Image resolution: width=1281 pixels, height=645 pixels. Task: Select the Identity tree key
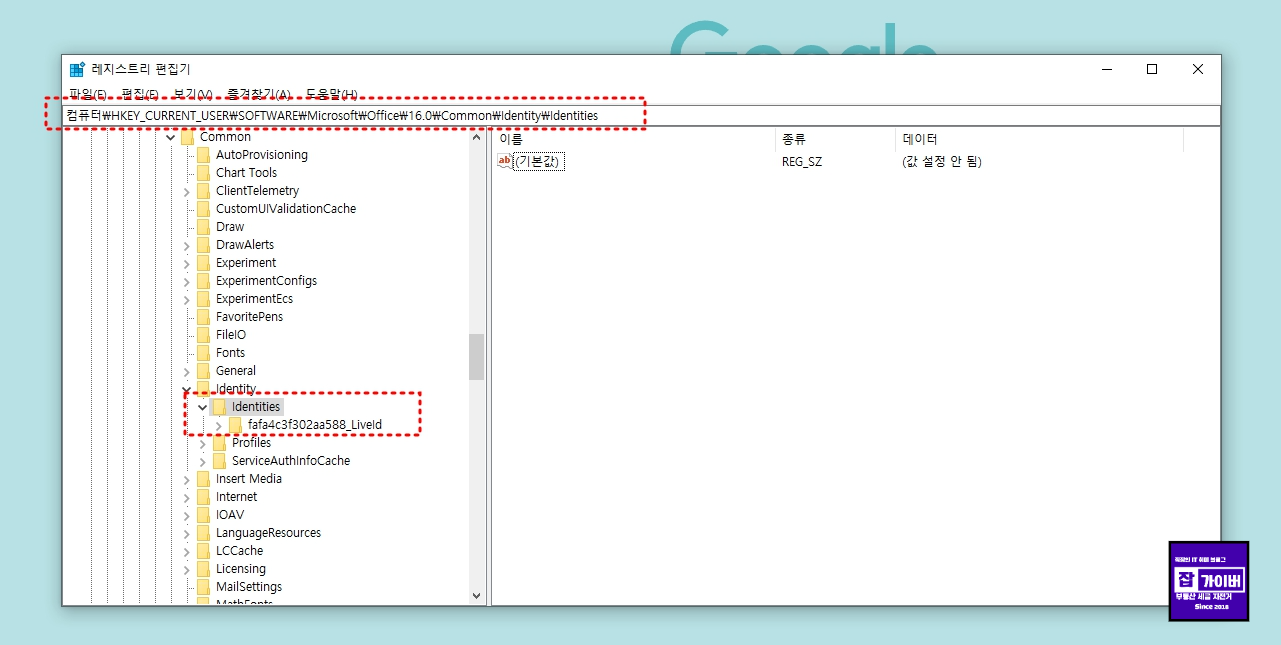236,389
